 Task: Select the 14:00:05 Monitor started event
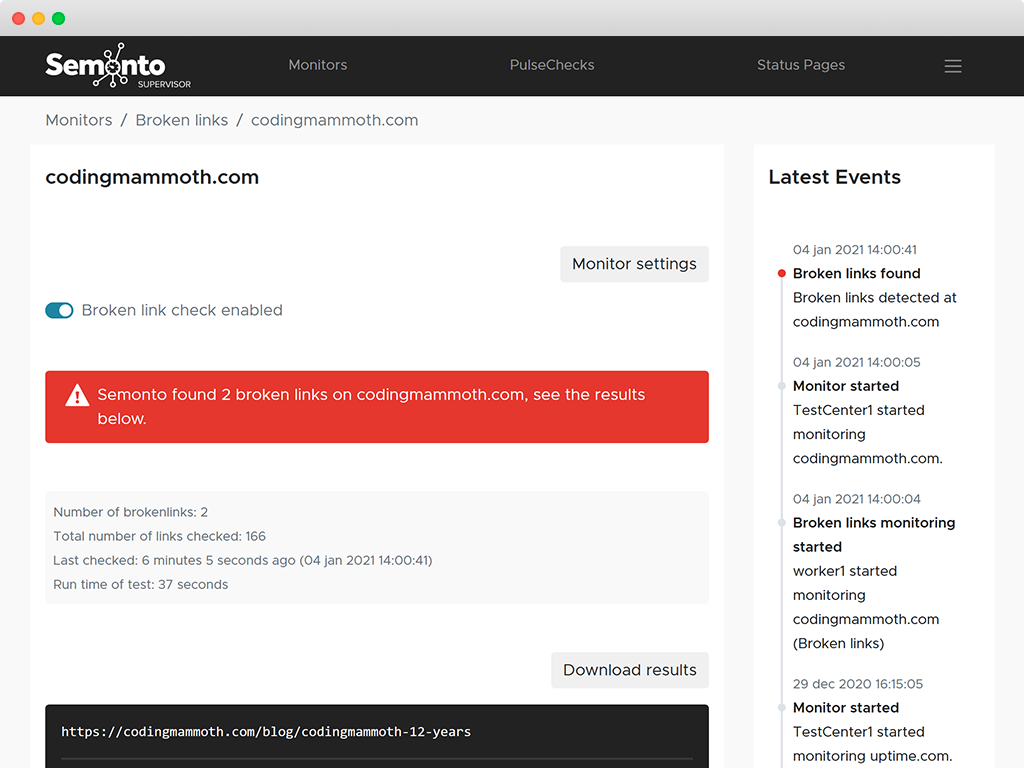click(x=845, y=386)
